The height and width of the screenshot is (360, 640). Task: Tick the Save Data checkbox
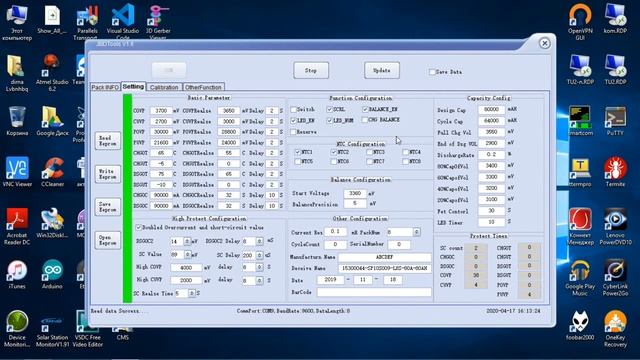pos(432,72)
